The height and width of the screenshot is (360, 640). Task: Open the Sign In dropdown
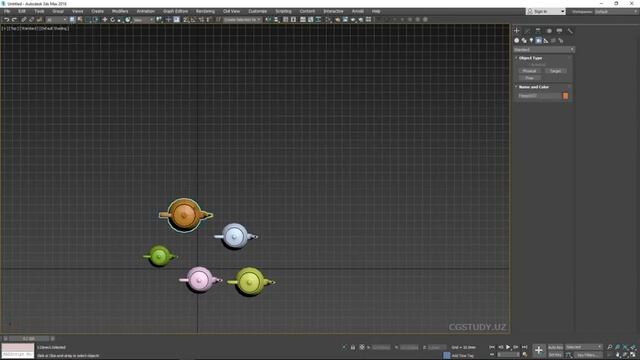point(546,11)
